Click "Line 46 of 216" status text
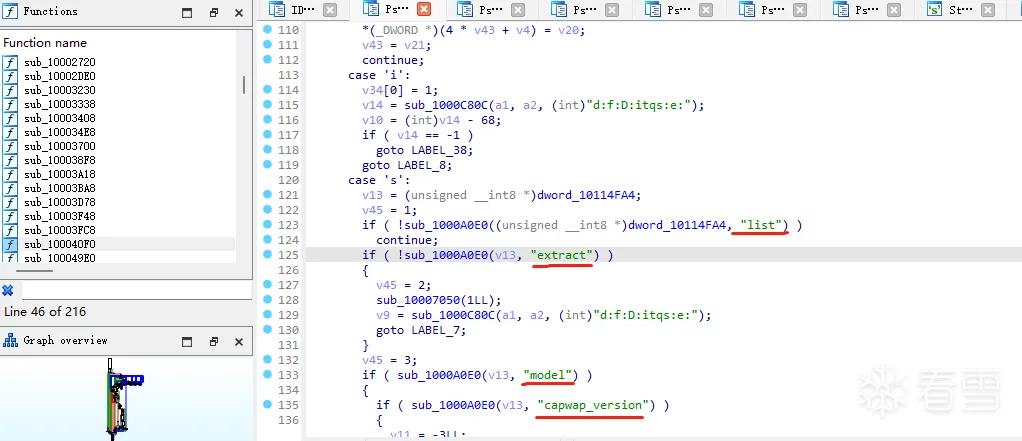The width and height of the screenshot is (1022, 441). tap(45, 311)
